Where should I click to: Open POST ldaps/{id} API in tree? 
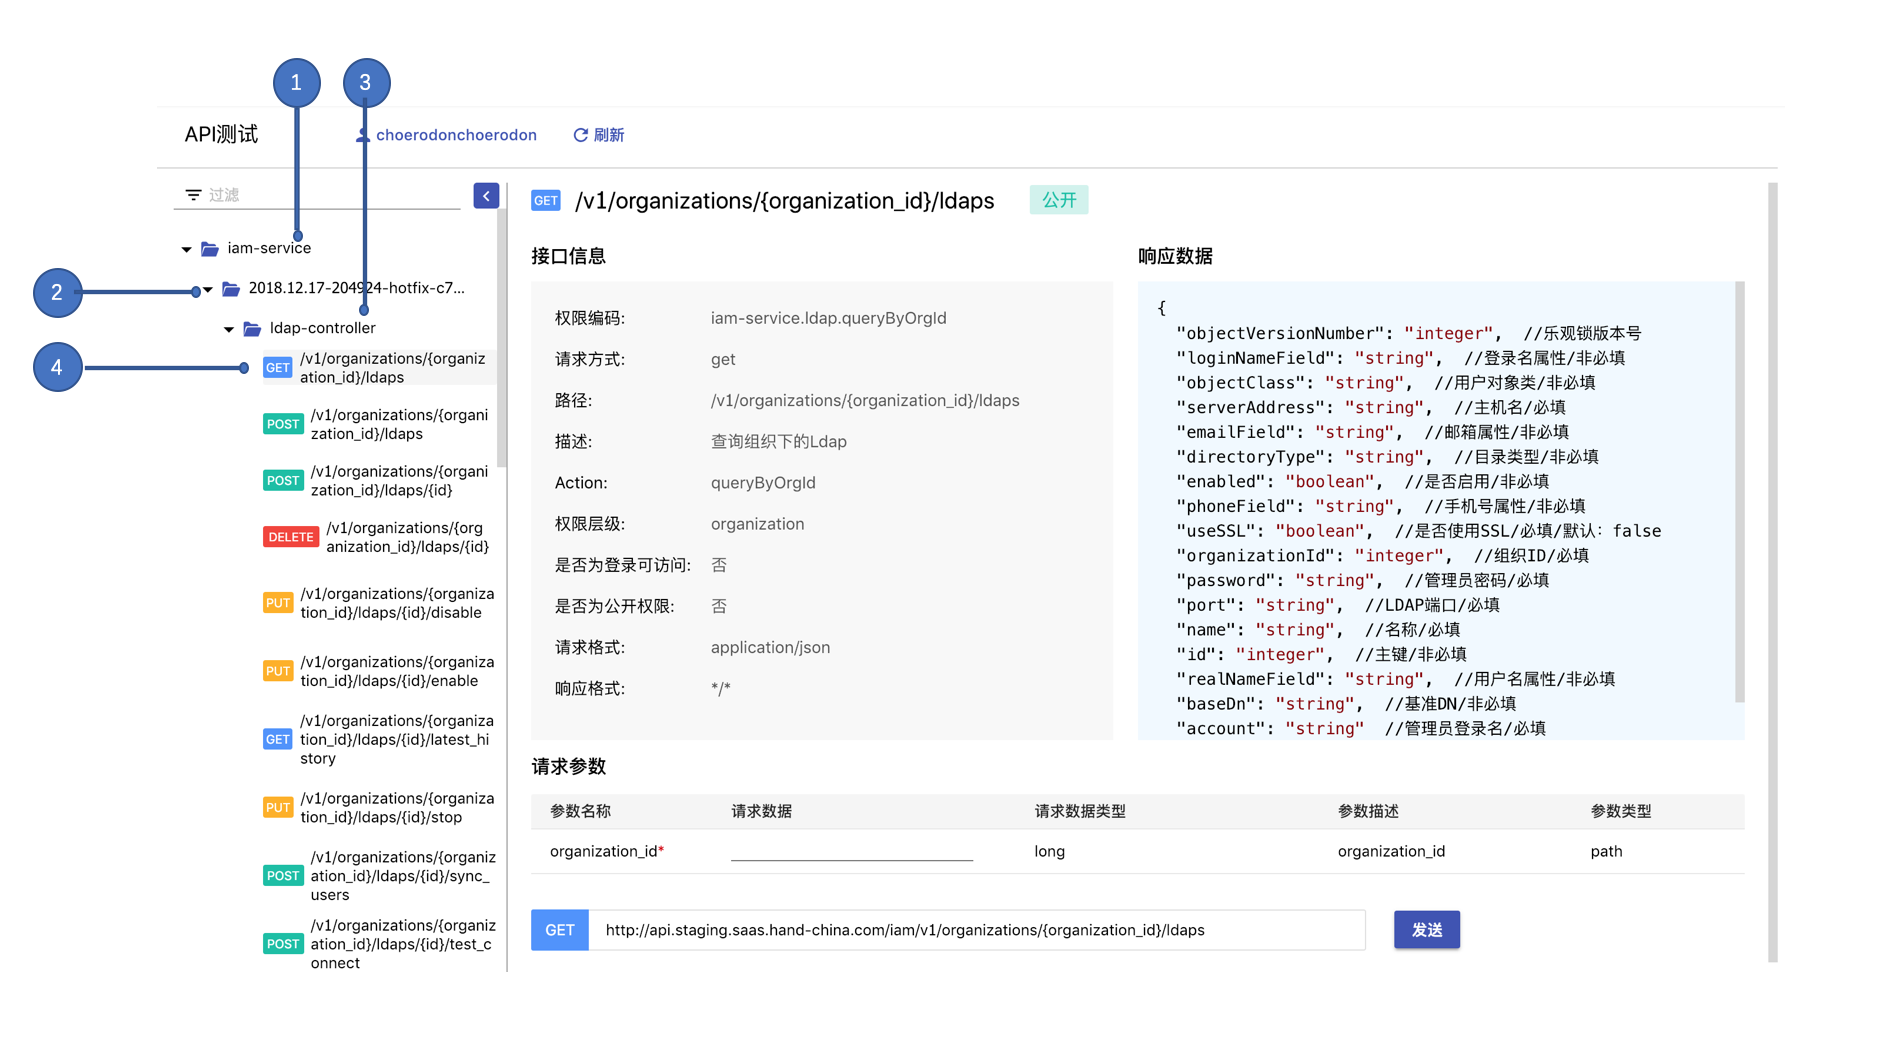tap(399, 481)
